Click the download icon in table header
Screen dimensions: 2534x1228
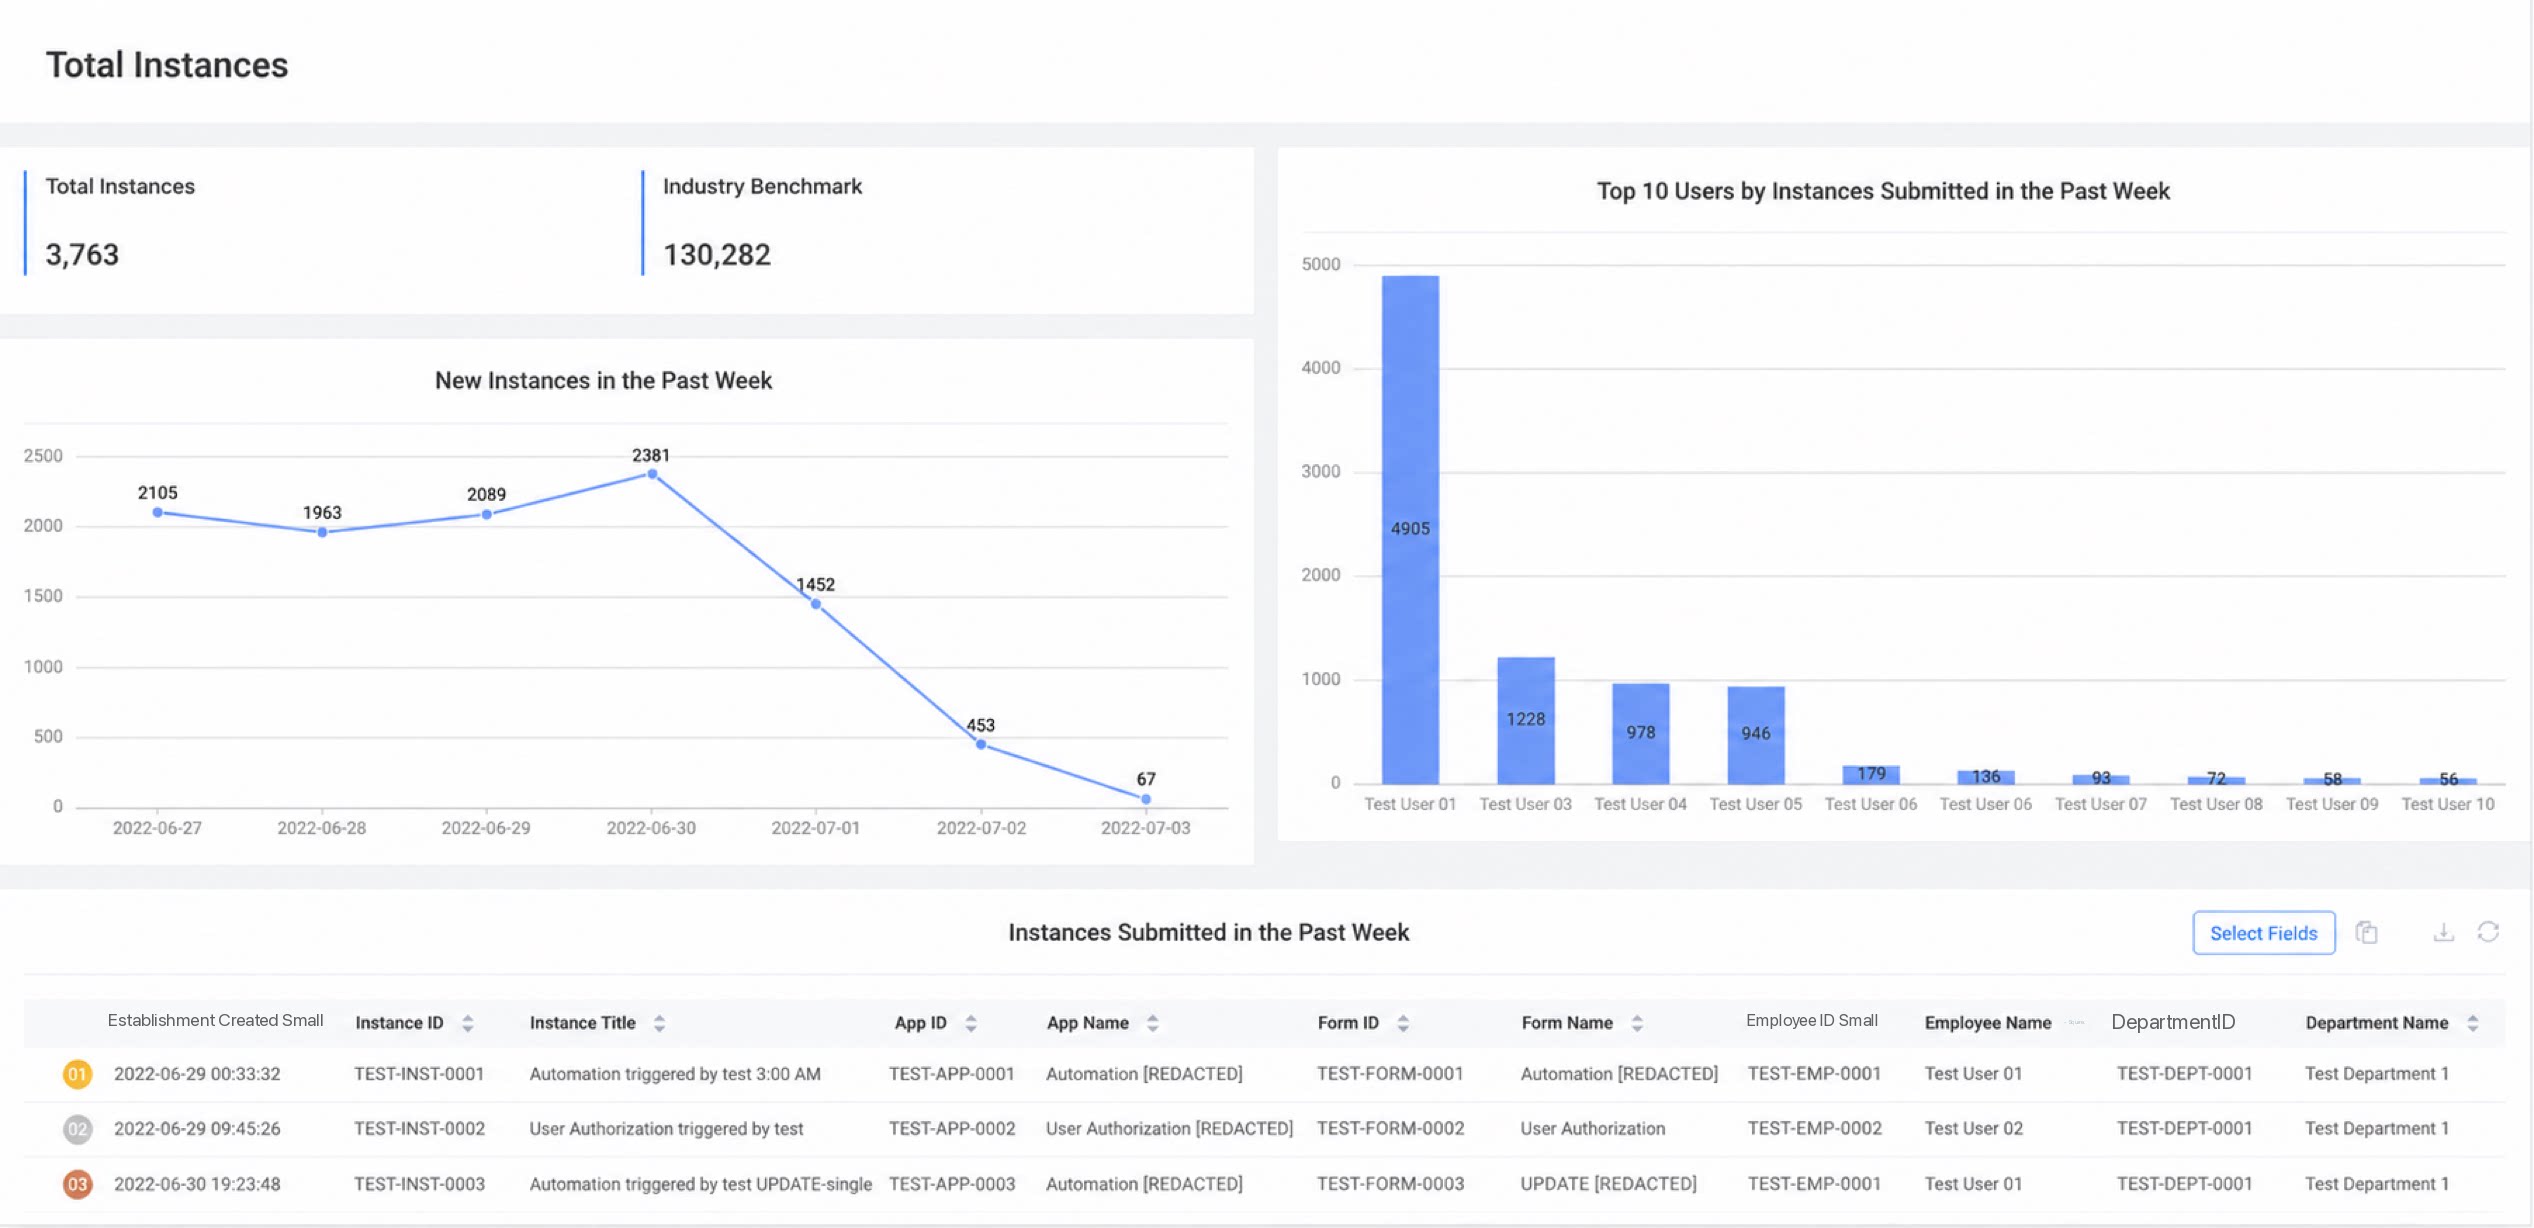click(x=2443, y=932)
